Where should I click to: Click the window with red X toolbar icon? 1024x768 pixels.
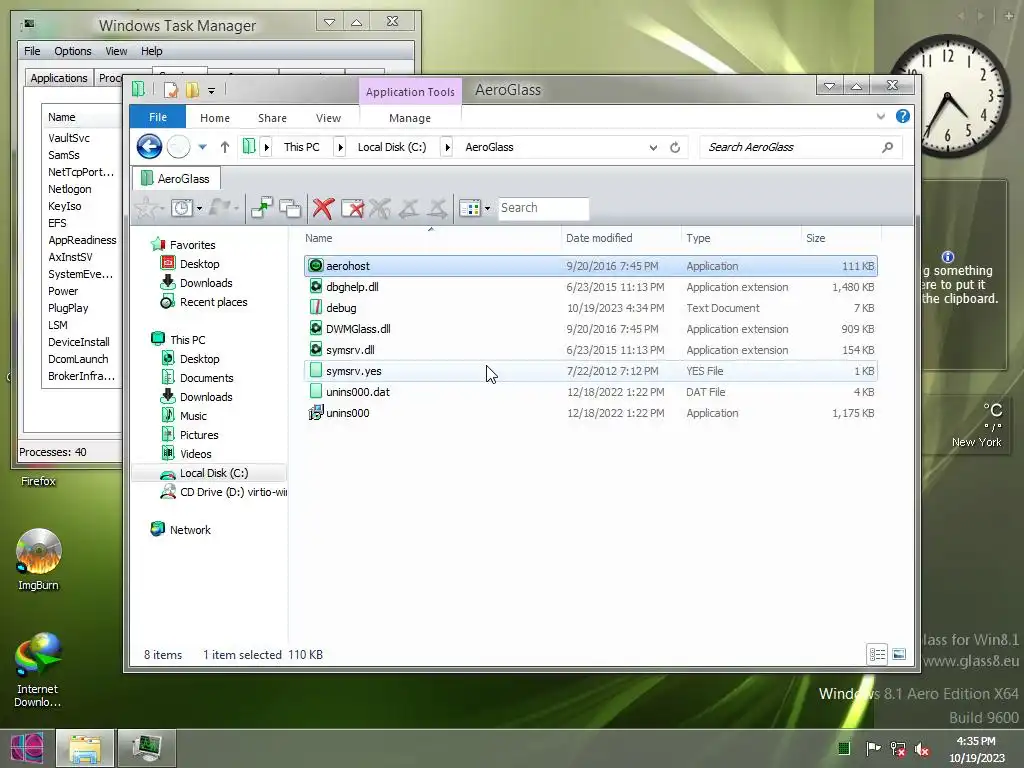tap(352, 208)
